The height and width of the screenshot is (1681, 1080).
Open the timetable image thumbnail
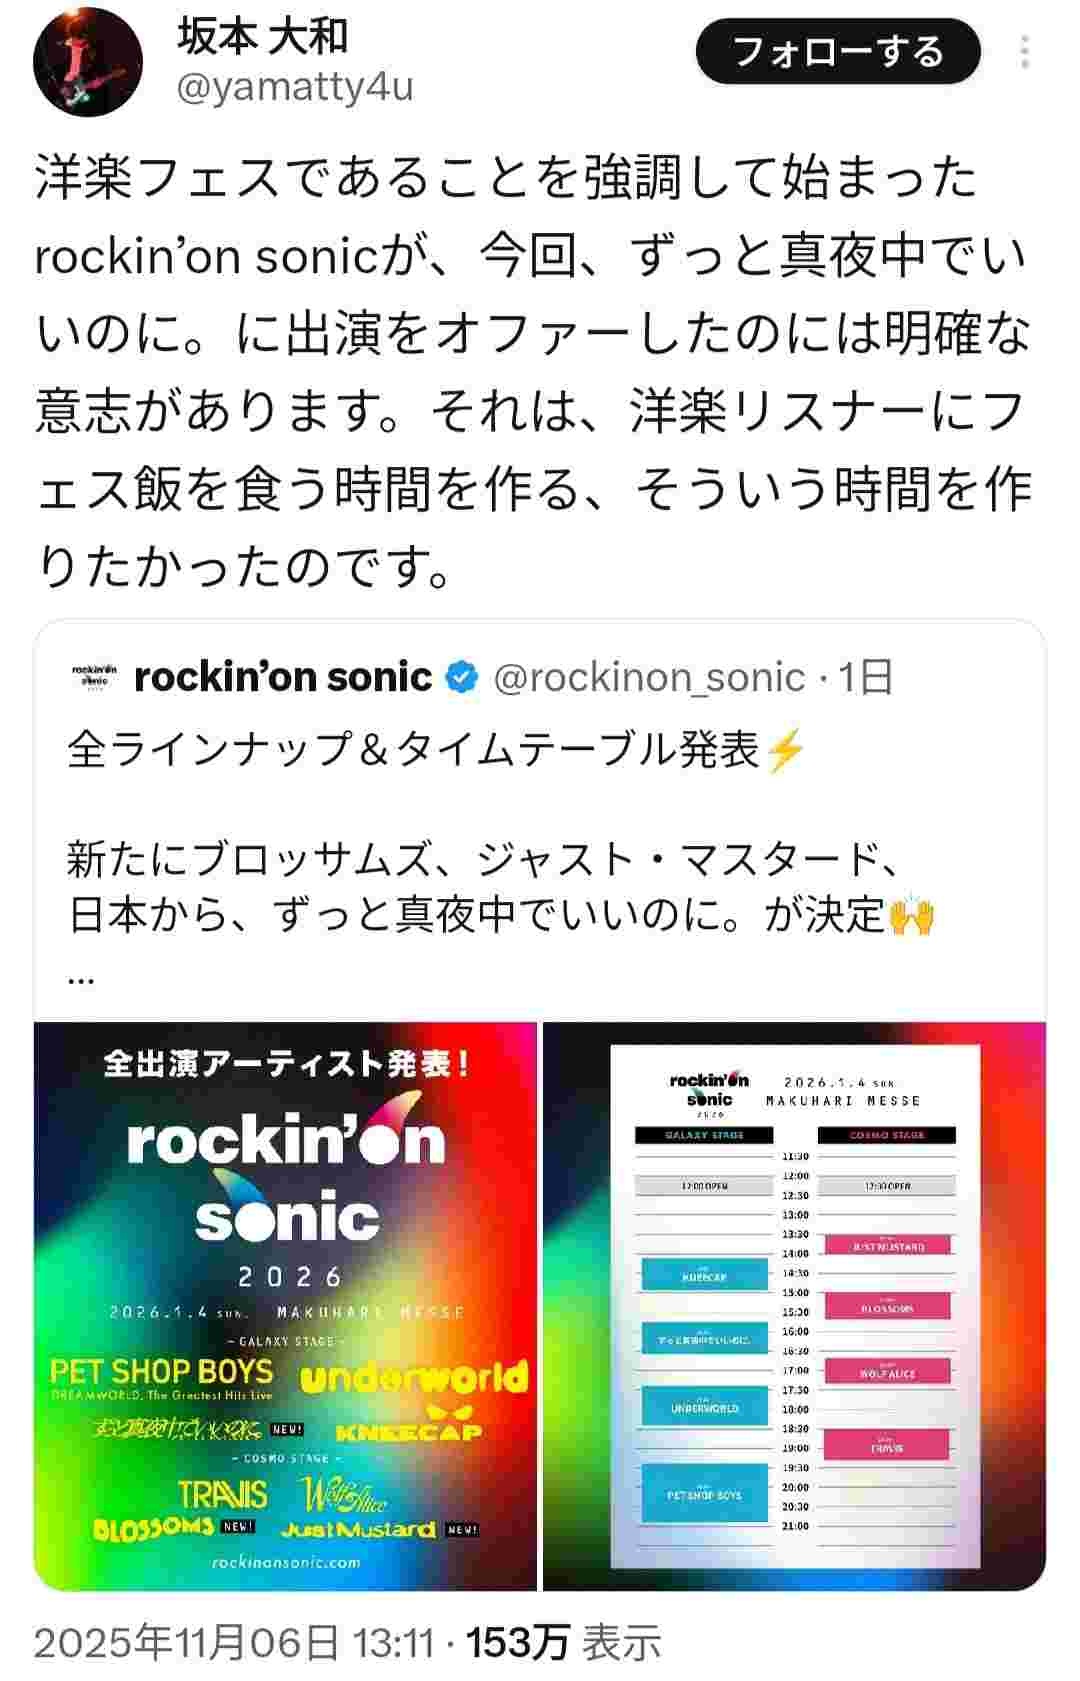[x=794, y=1306]
